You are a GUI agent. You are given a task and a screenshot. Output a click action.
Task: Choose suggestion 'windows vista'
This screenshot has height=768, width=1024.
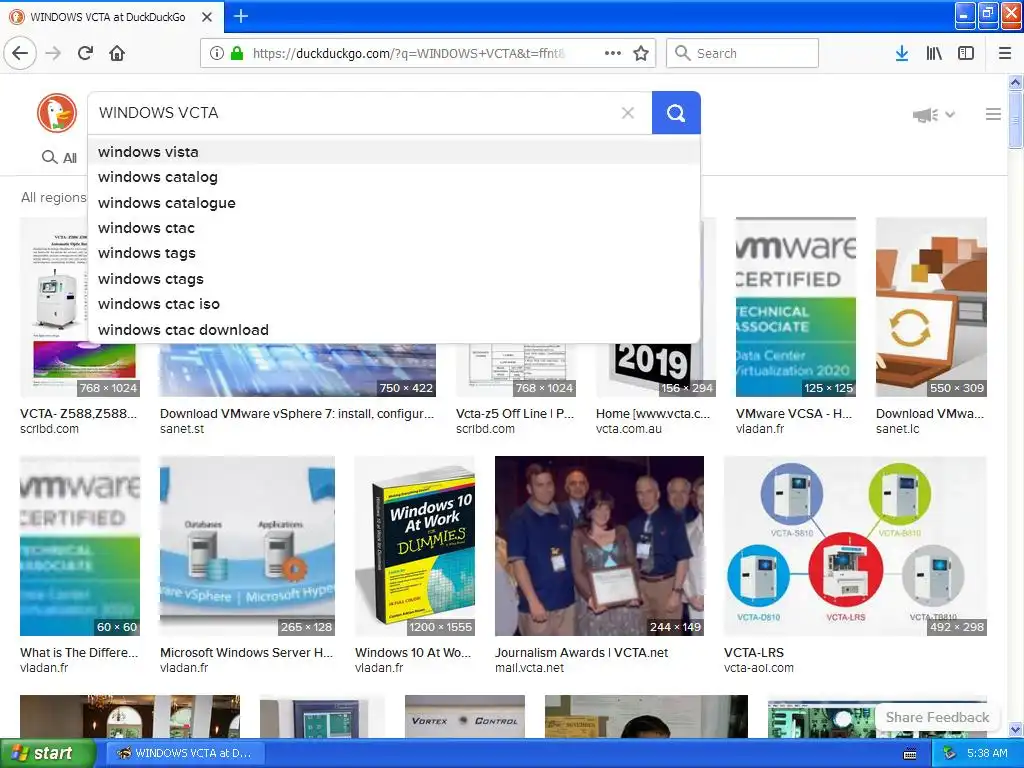tap(394, 152)
